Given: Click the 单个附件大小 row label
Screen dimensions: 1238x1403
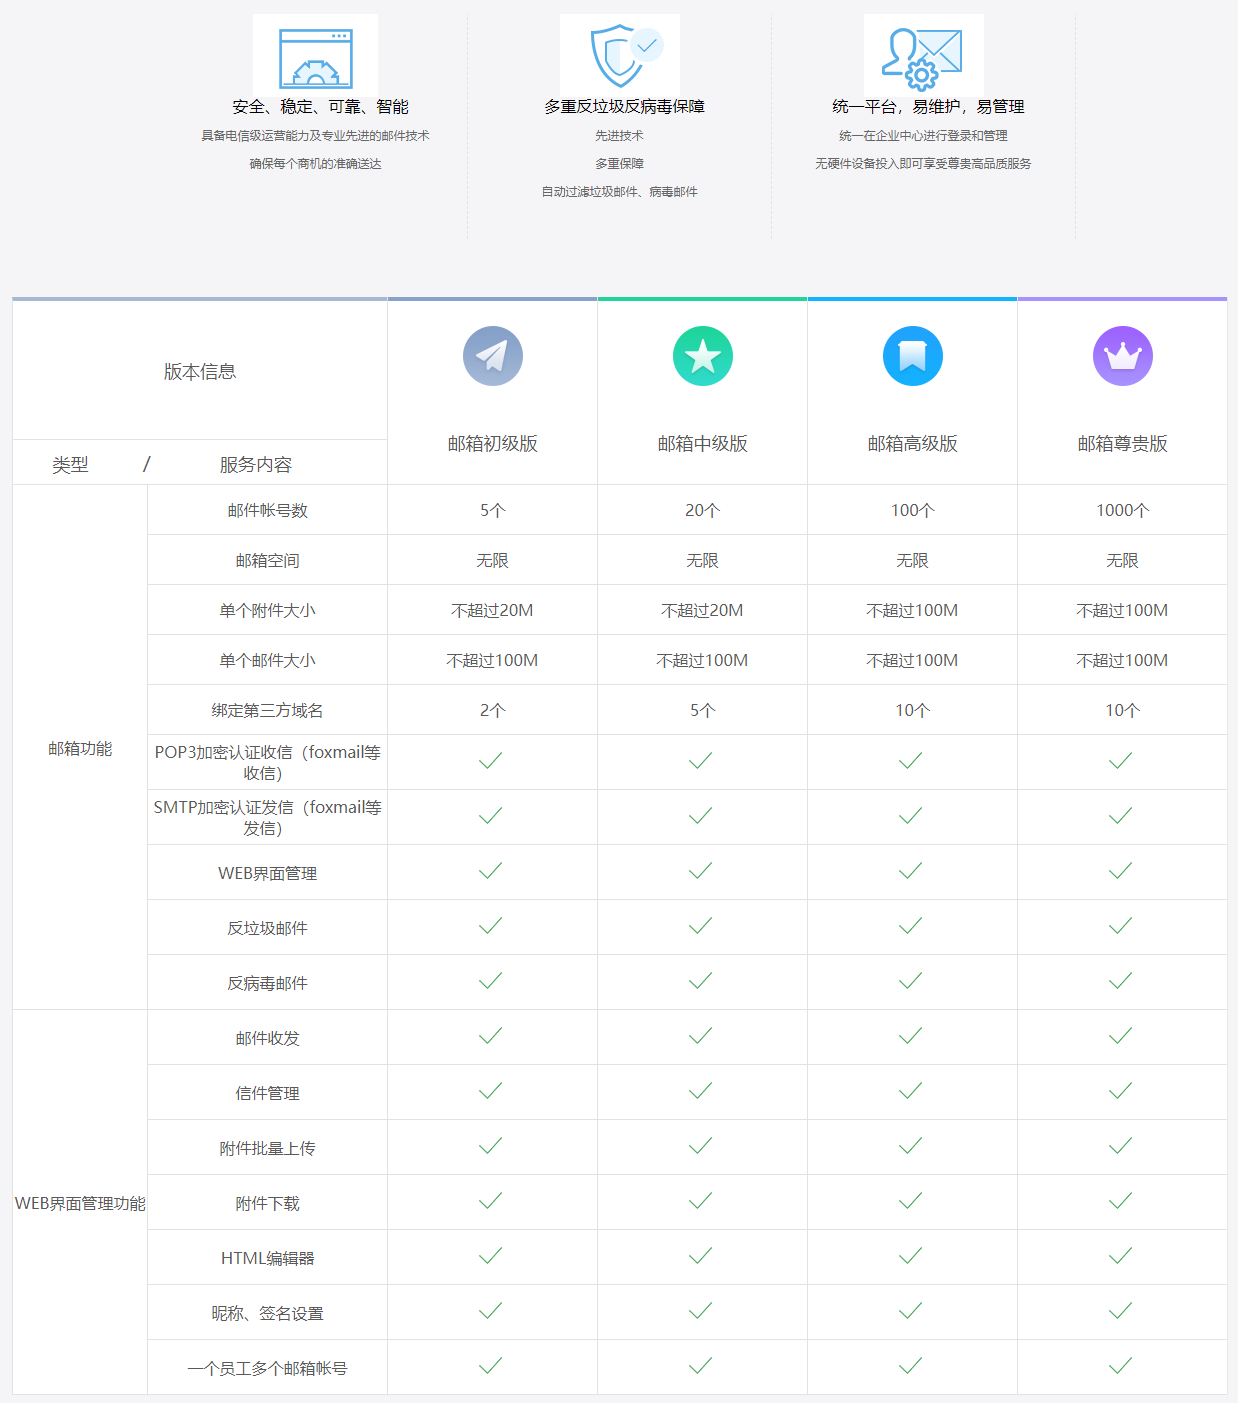Looking at the screenshot, I should (x=267, y=611).
